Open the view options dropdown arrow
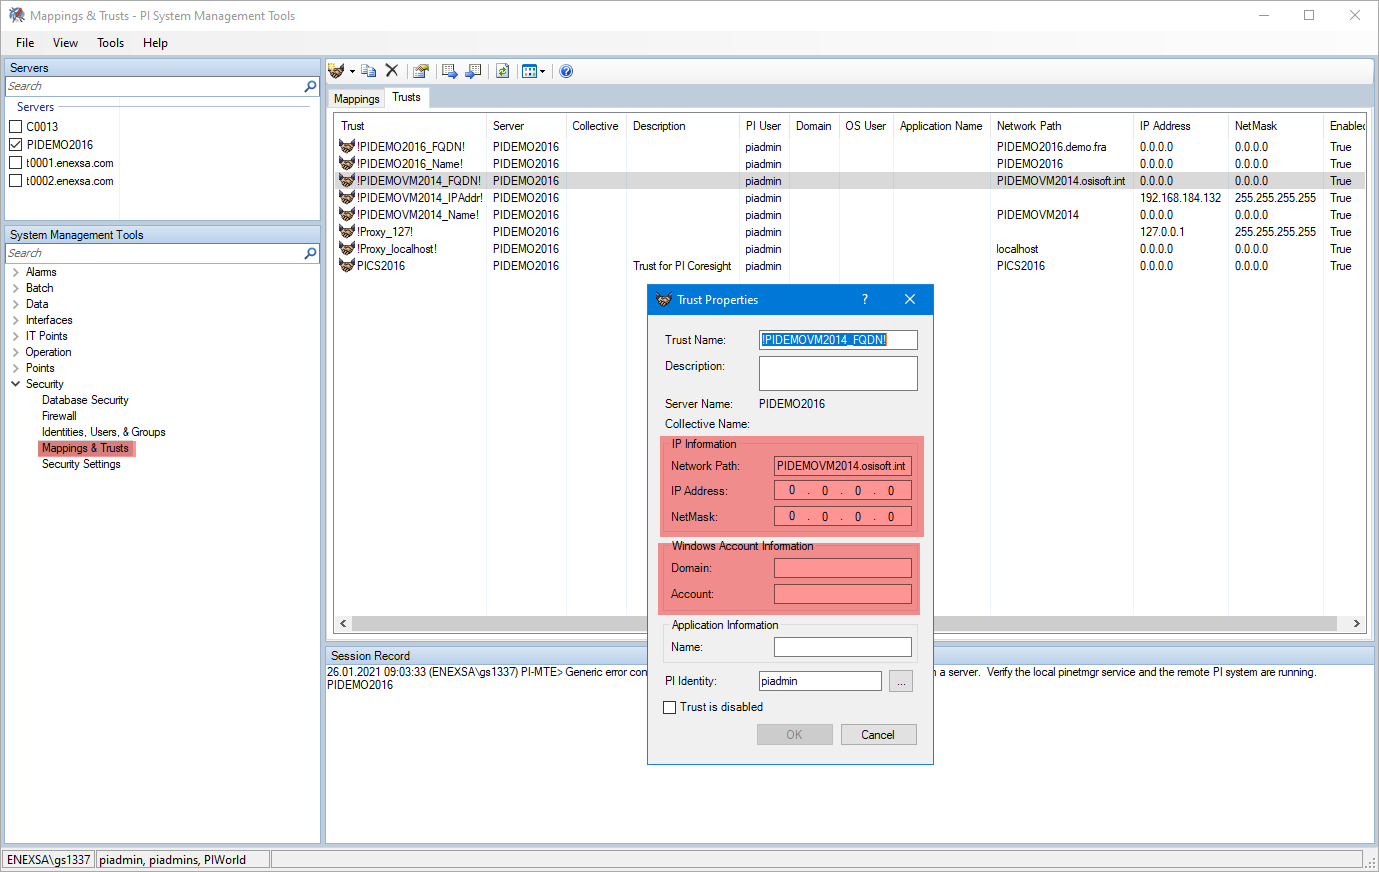 [542, 71]
